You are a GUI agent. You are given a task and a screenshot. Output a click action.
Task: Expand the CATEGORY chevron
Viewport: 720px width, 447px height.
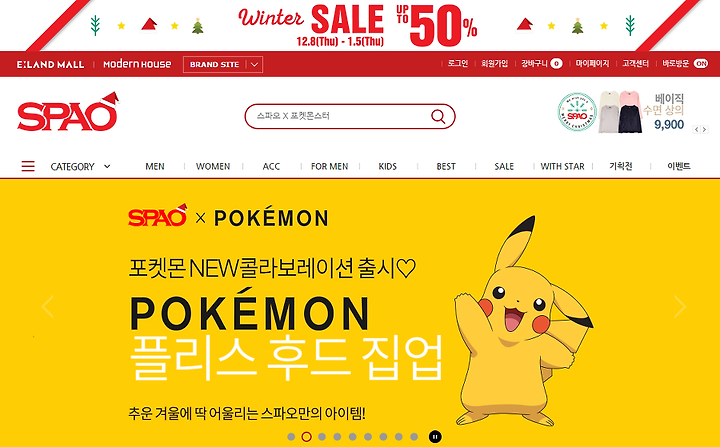107,166
